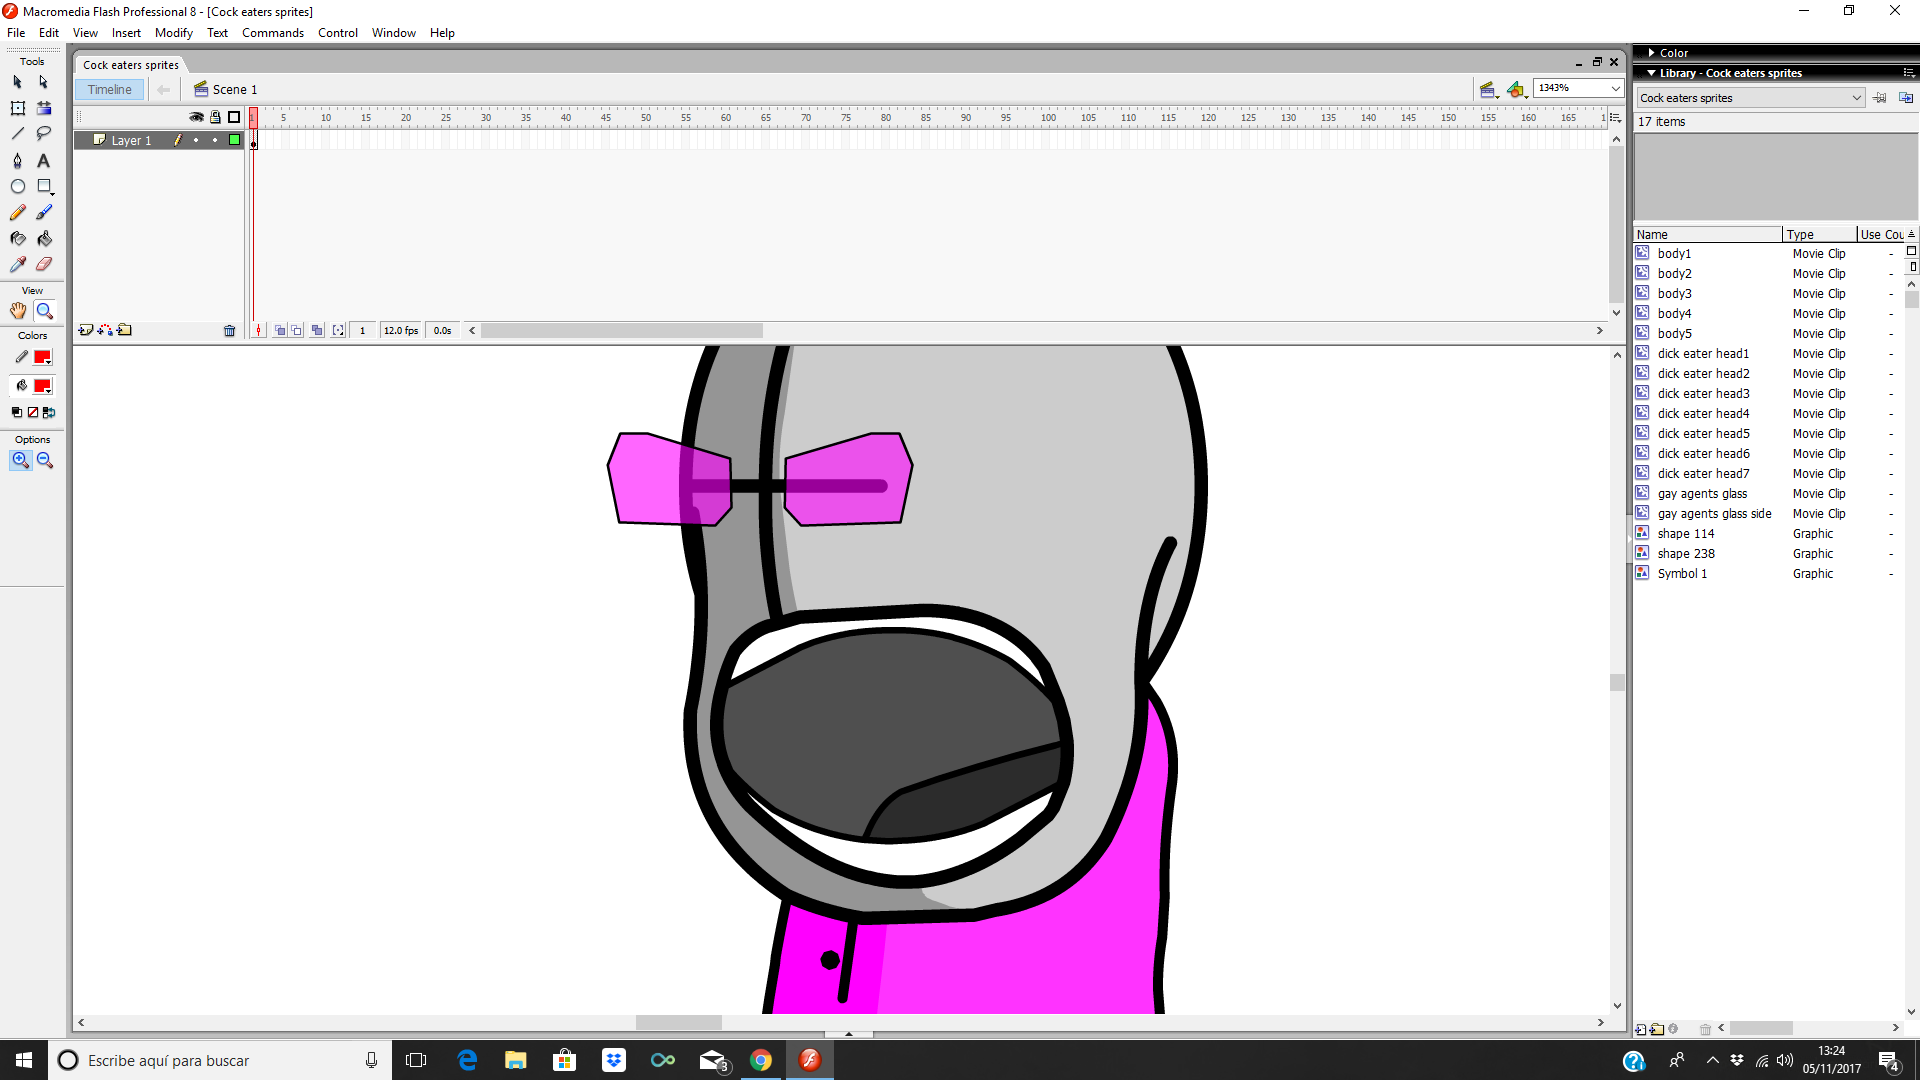This screenshot has height=1080, width=1920.
Task: Open a new library panel
Action: (x=1906, y=98)
